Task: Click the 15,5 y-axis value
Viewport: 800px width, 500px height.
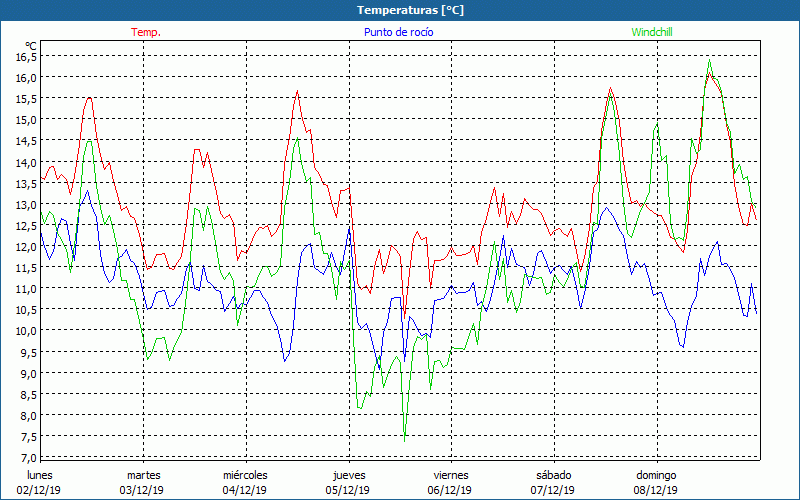Action: point(27,98)
